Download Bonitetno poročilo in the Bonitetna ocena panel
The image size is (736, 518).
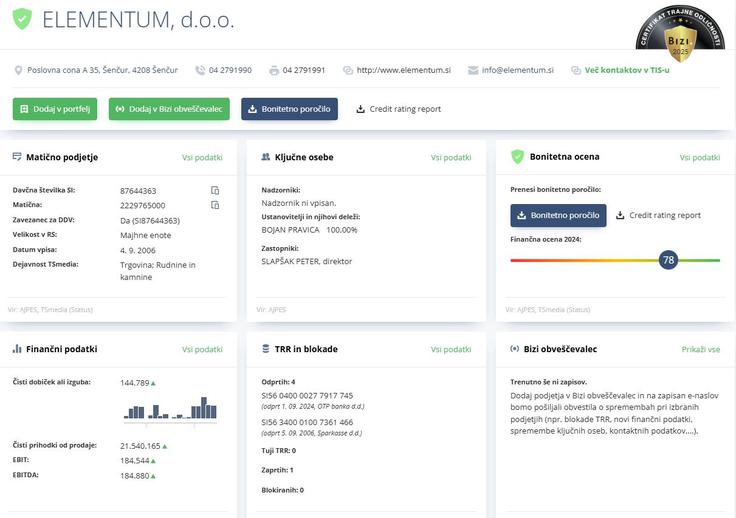click(x=559, y=215)
